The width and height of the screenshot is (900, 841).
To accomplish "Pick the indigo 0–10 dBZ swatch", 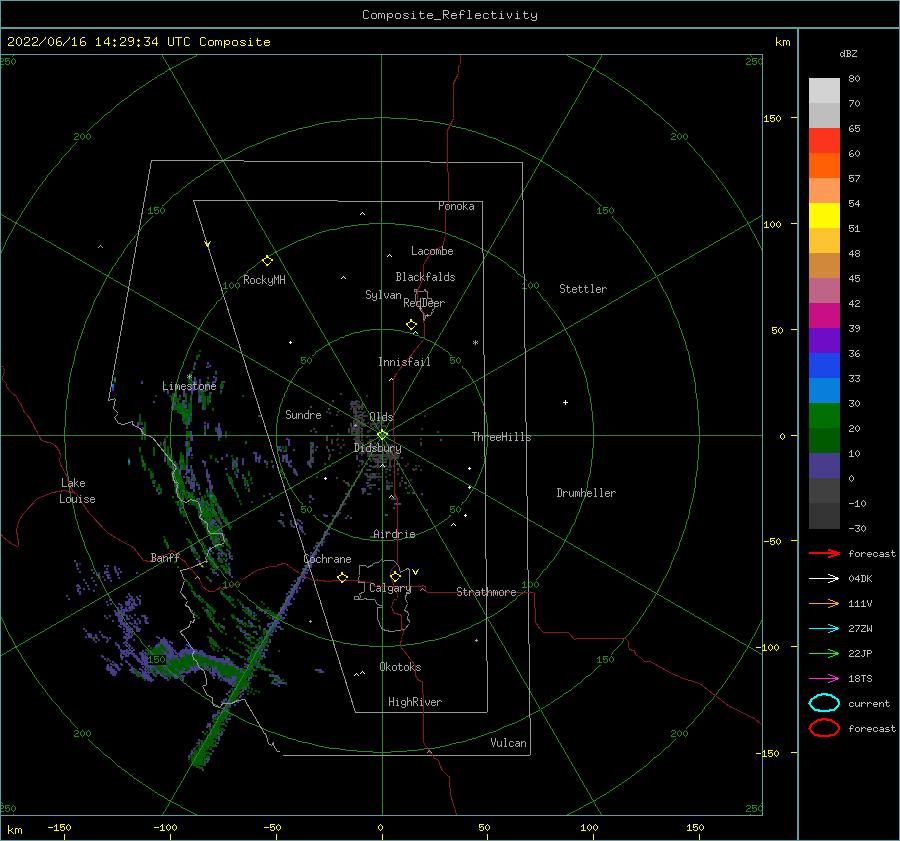I will point(824,466).
